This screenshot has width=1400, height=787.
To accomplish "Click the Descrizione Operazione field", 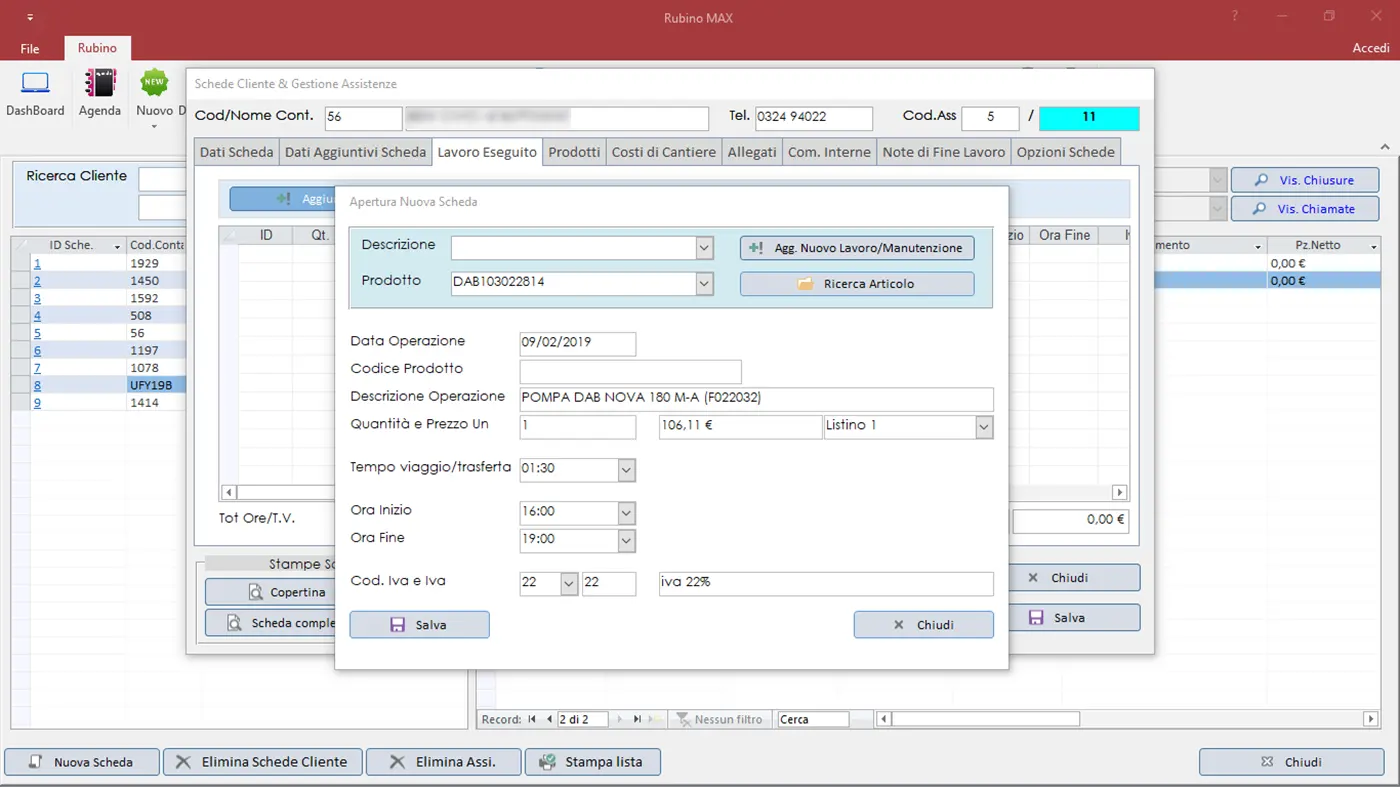I will pyautogui.click(x=757, y=399).
